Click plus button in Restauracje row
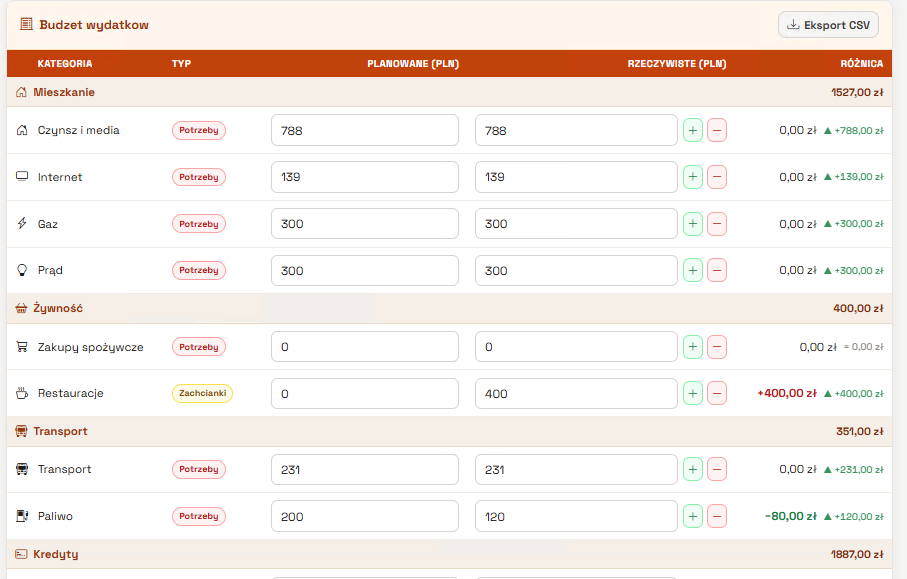Image resolution: width=907 pixels, height=579 pixels. [693, 393]
